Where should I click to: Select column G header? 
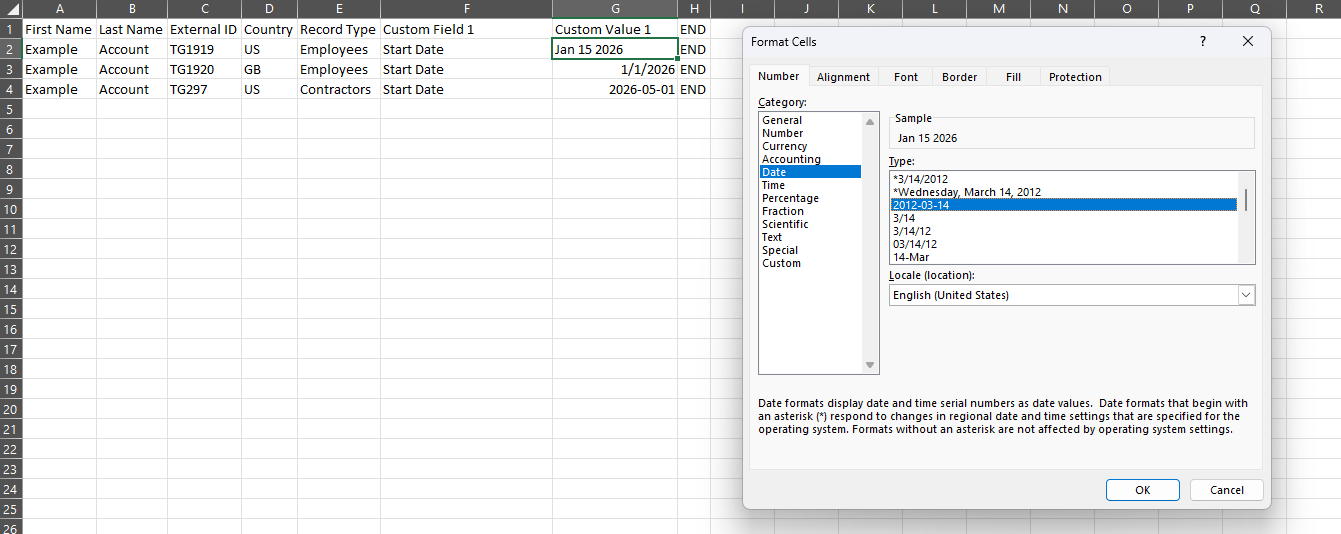point(615,9)
